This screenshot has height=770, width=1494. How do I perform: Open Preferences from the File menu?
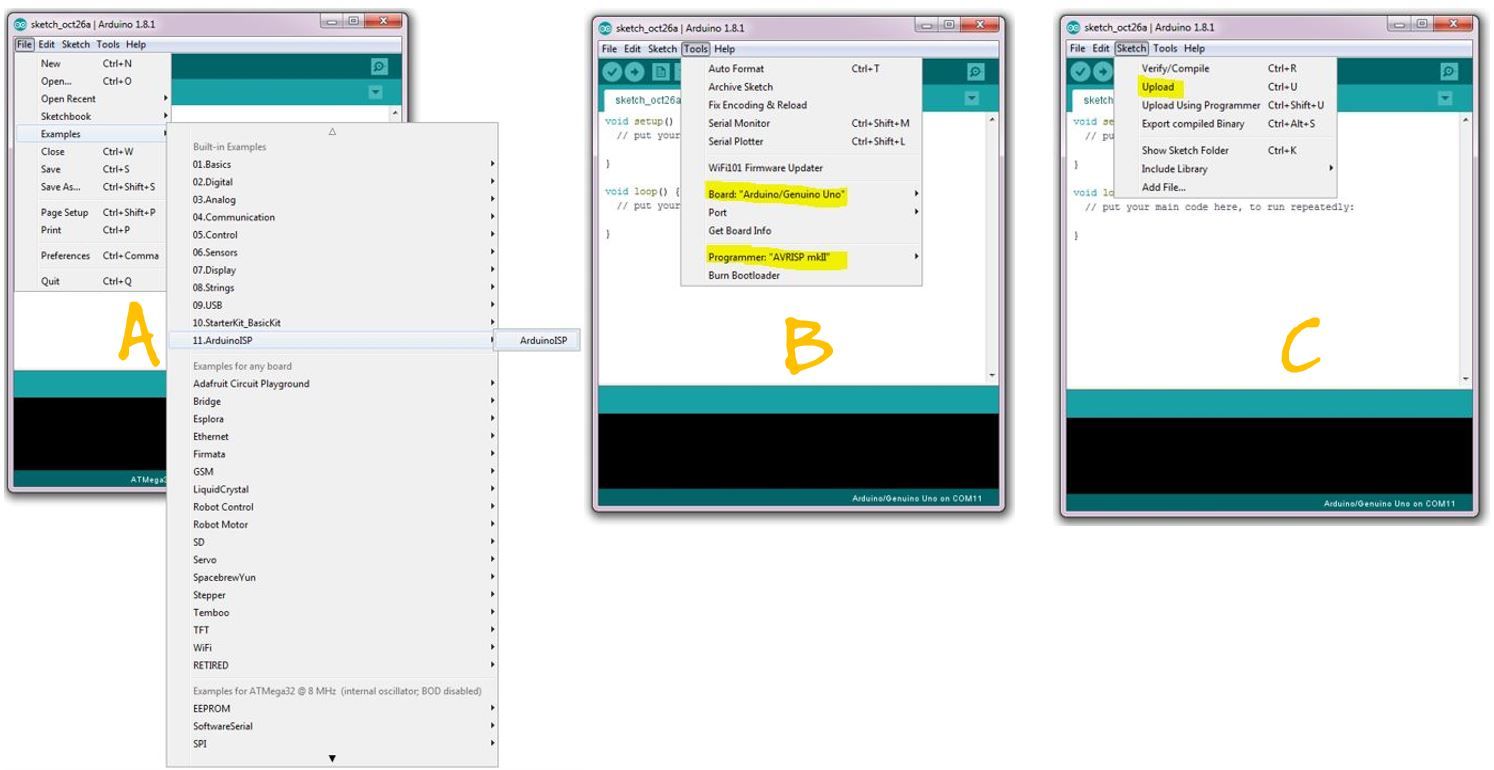coord(65,255)
